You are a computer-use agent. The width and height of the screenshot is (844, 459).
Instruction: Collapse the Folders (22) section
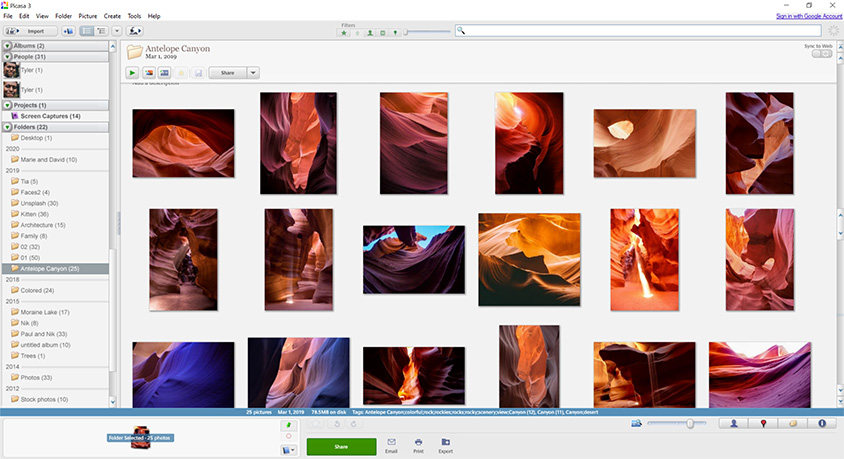coord(8,127)
